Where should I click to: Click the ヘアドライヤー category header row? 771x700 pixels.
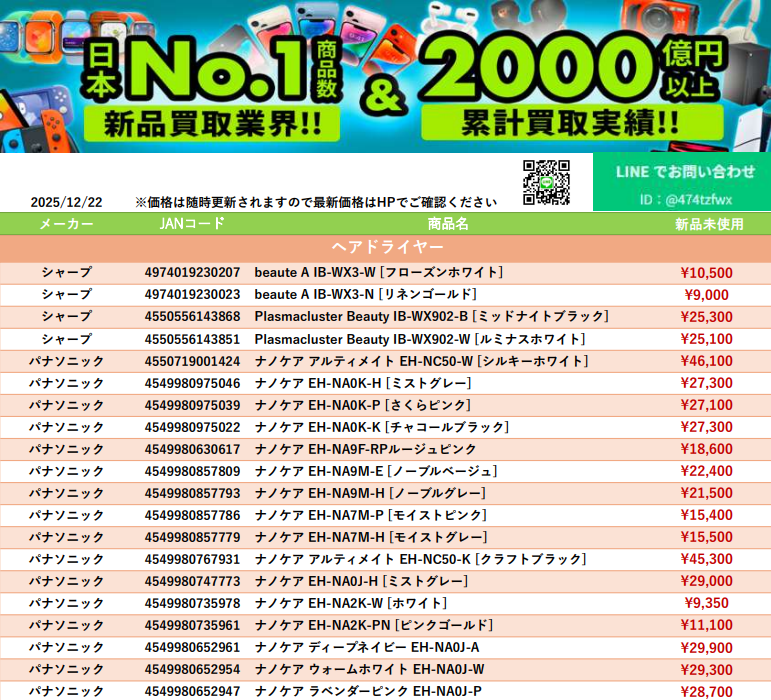pyautogui.click(x=386, y=248)
